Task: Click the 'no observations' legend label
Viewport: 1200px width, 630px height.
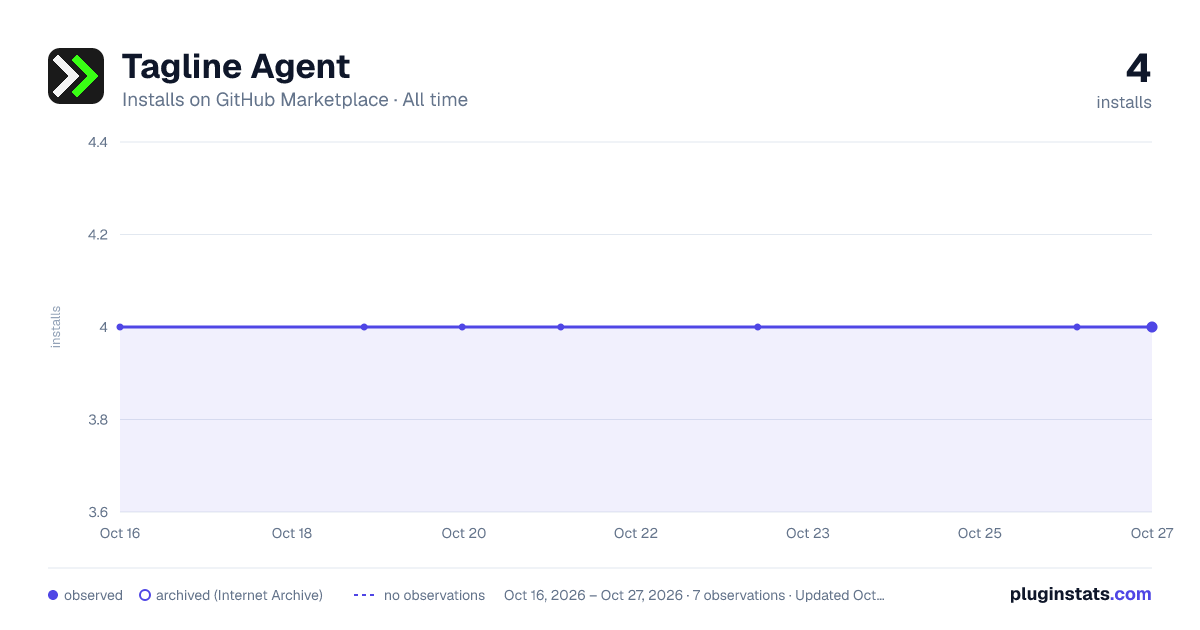Action: click(x=434, y=595)
